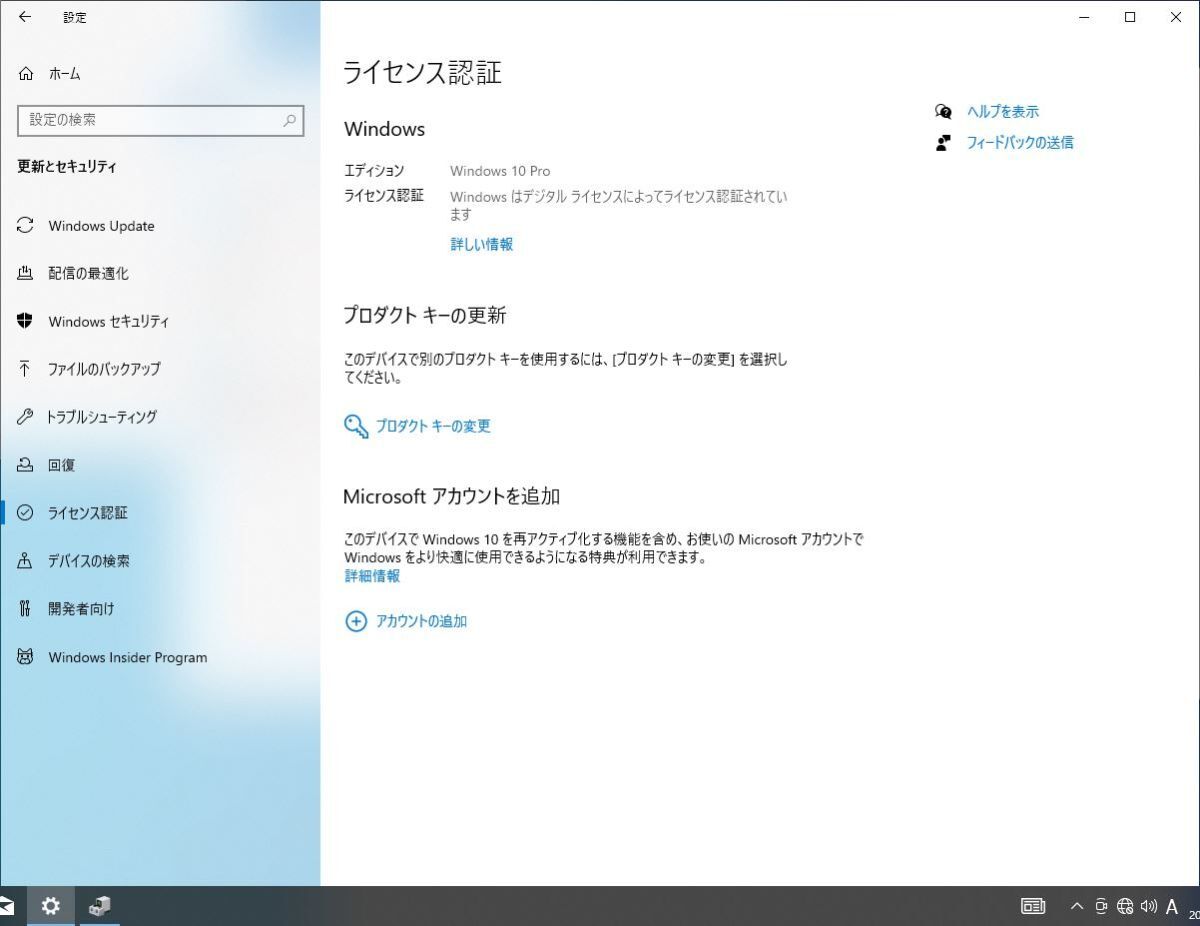Screen dimensions: 1200x926
Task: Open ヘルプを表示 link
Action: click(1003, 112)
